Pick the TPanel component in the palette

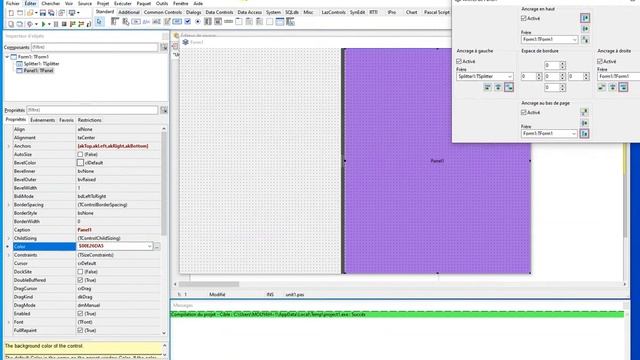[269, 22]
